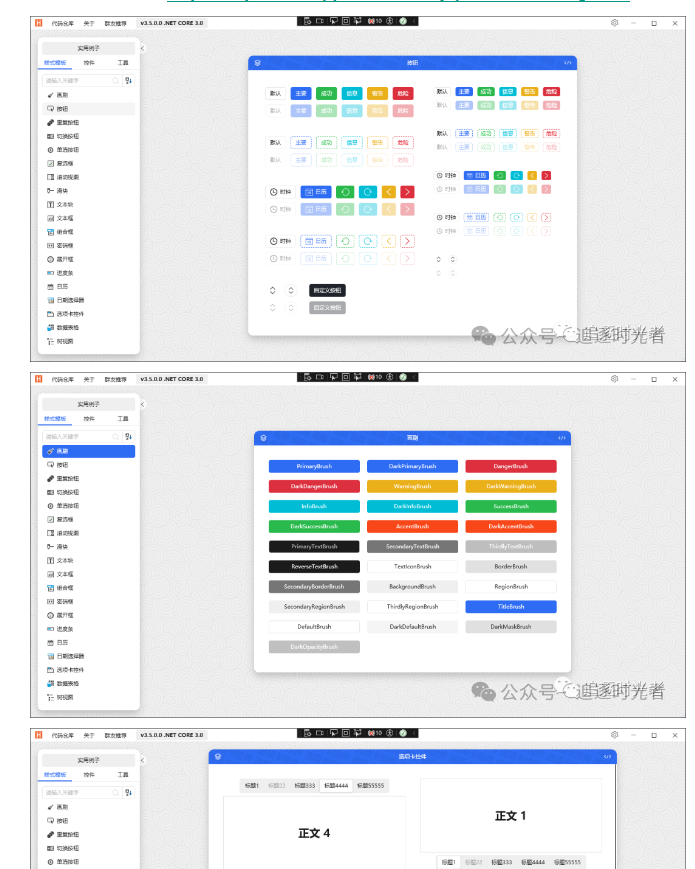The height and width of the screenshot is (869, 695).
Task: Select 数据表格 item in middle window sidebar
Action: pyautogui.click(x=89, y=683)
